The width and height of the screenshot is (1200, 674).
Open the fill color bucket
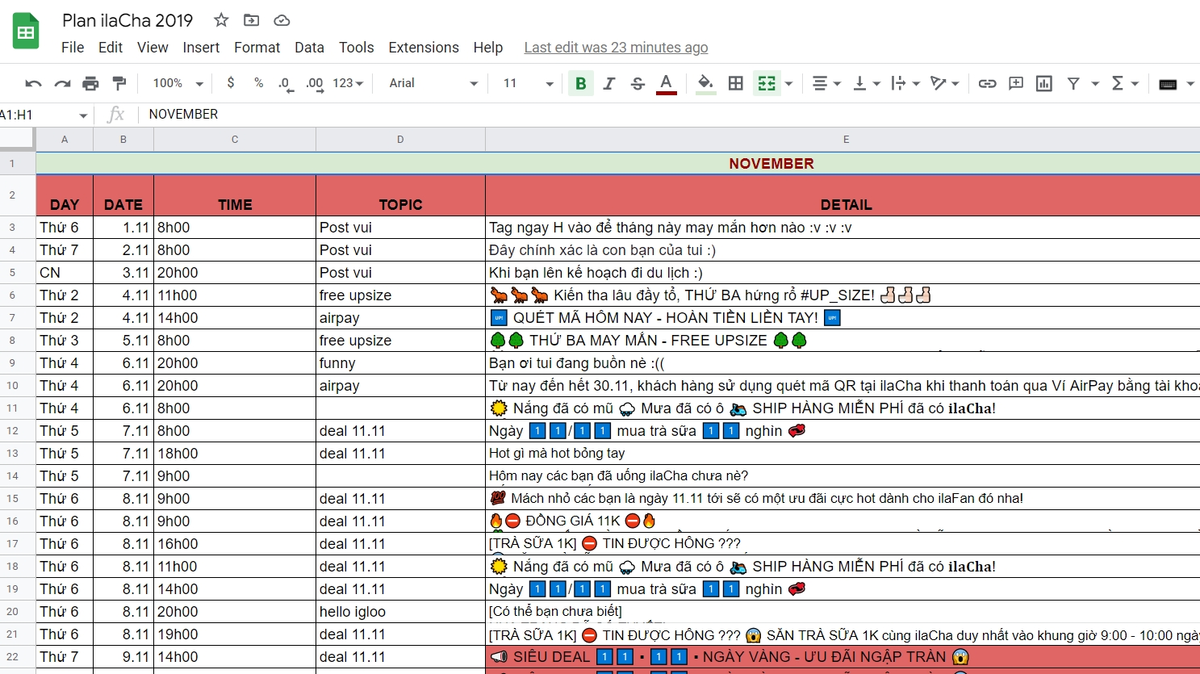pos(706,83)
